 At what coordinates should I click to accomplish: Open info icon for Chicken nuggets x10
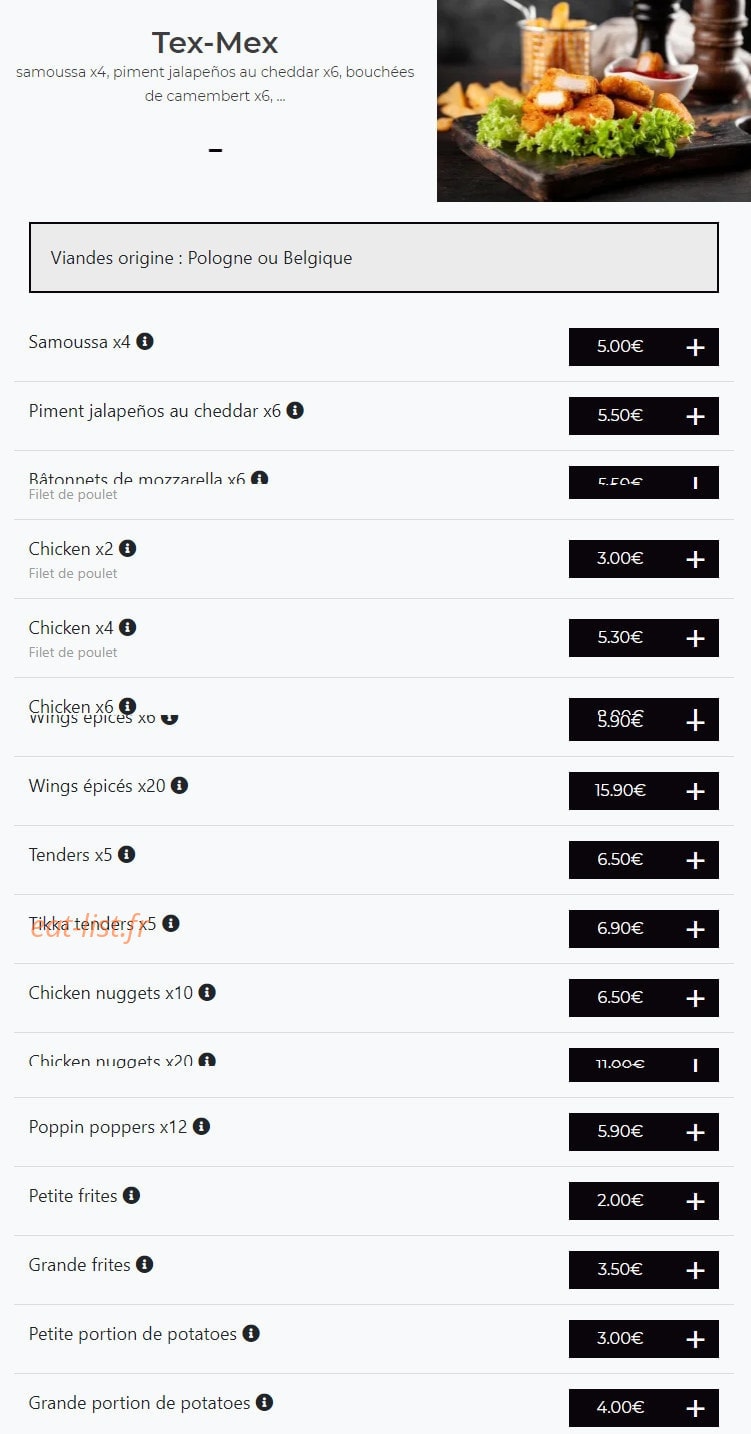(x=207, y=993)
